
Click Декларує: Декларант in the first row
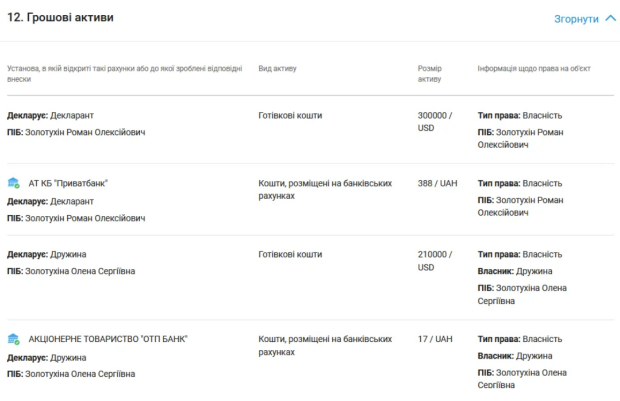point(50,115)
